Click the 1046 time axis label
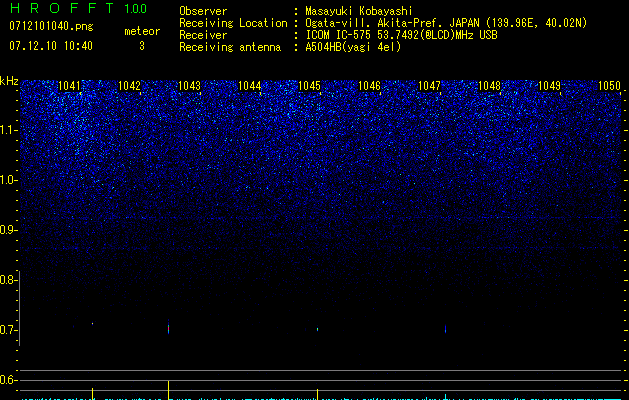 point(369,86)
